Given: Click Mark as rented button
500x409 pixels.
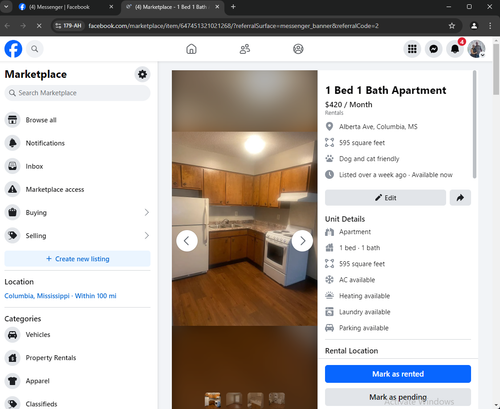Looking at the screenshot, I should (398, 374).
